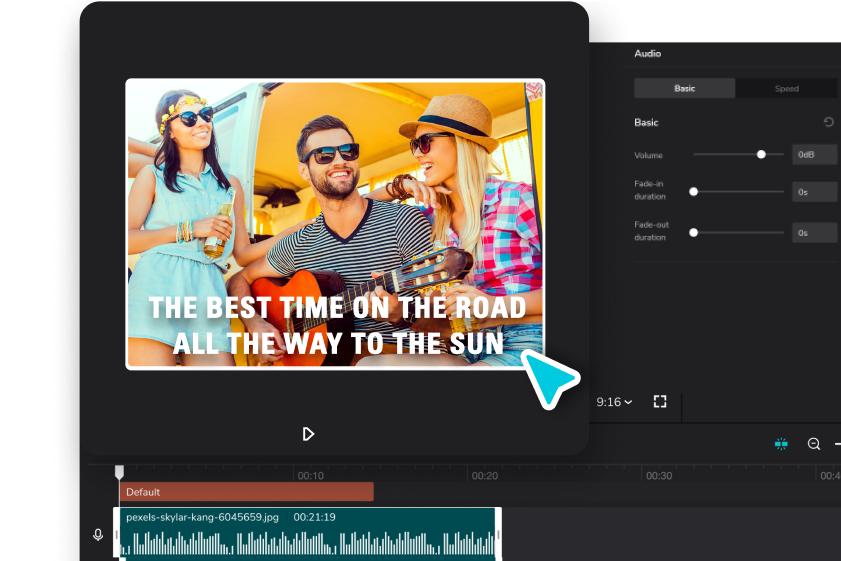841x561 pixels.
Task: Click the fullscreen preview icon
Action: 660,401
